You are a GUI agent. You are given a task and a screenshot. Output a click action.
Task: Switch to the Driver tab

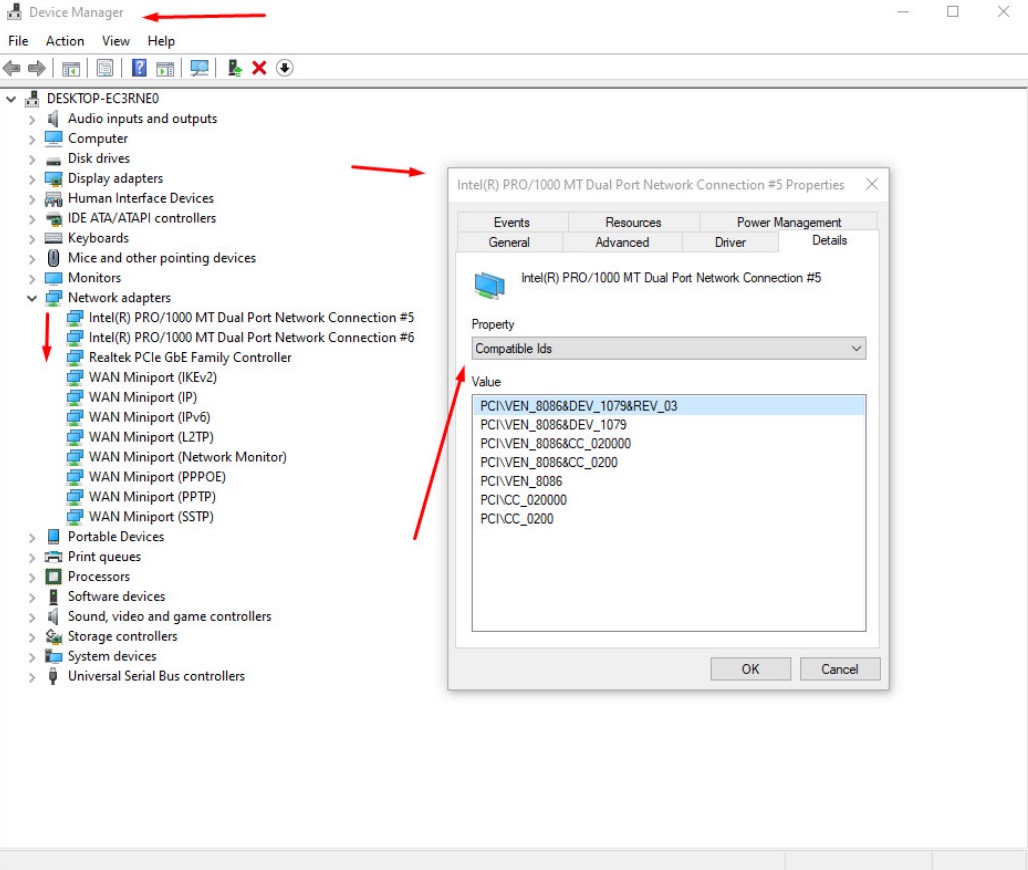[730, 242]
